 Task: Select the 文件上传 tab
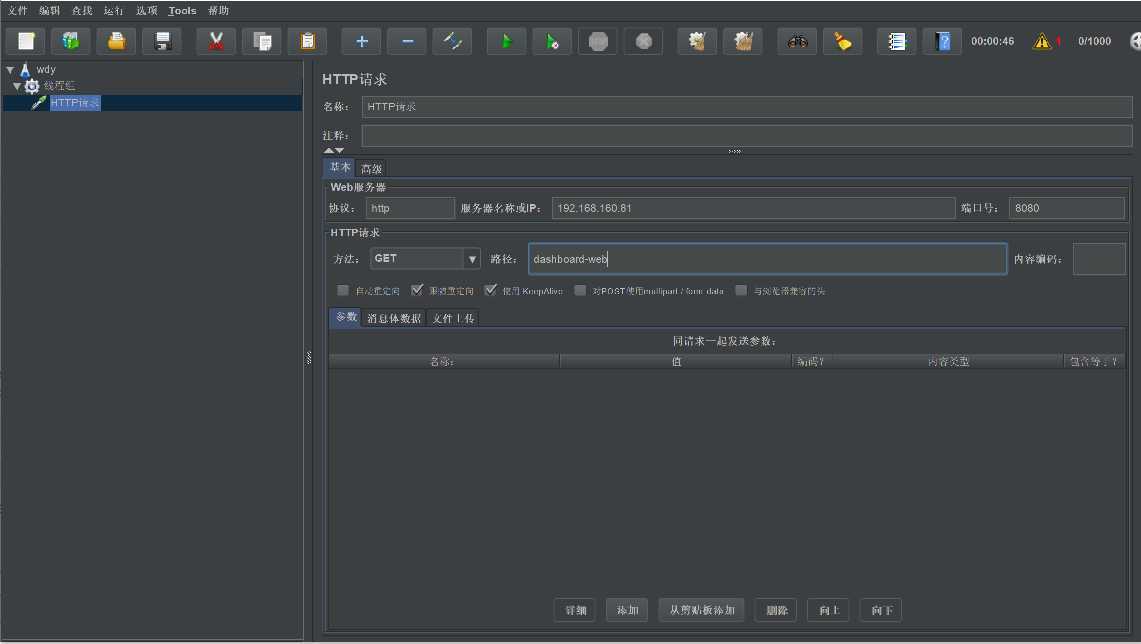pos(453,318)
